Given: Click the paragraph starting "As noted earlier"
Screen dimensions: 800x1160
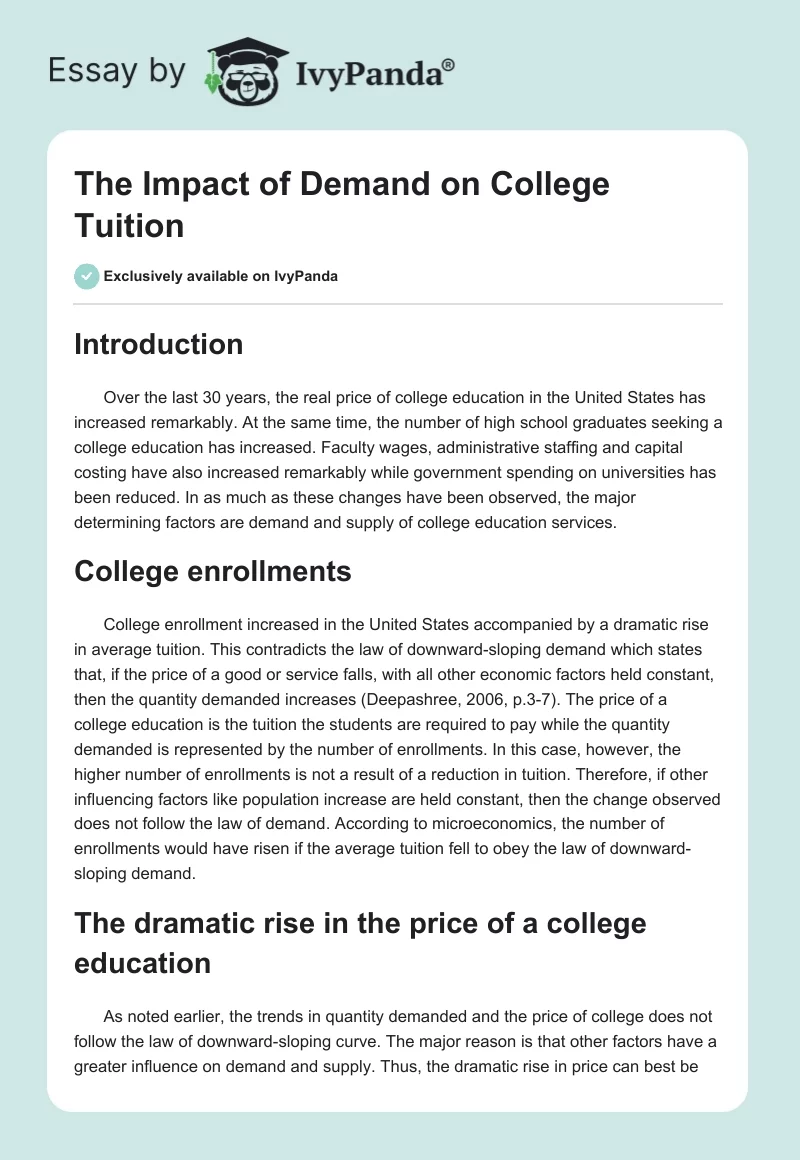Looking at the screenshot, I should [x=397, y=1039].
